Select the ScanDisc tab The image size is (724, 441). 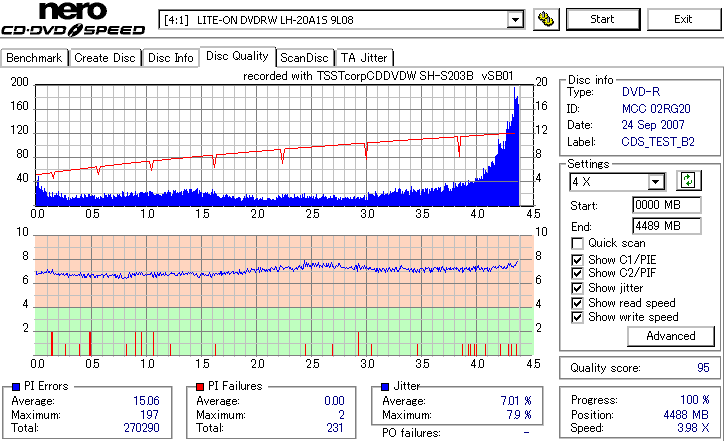click(305, 58)
